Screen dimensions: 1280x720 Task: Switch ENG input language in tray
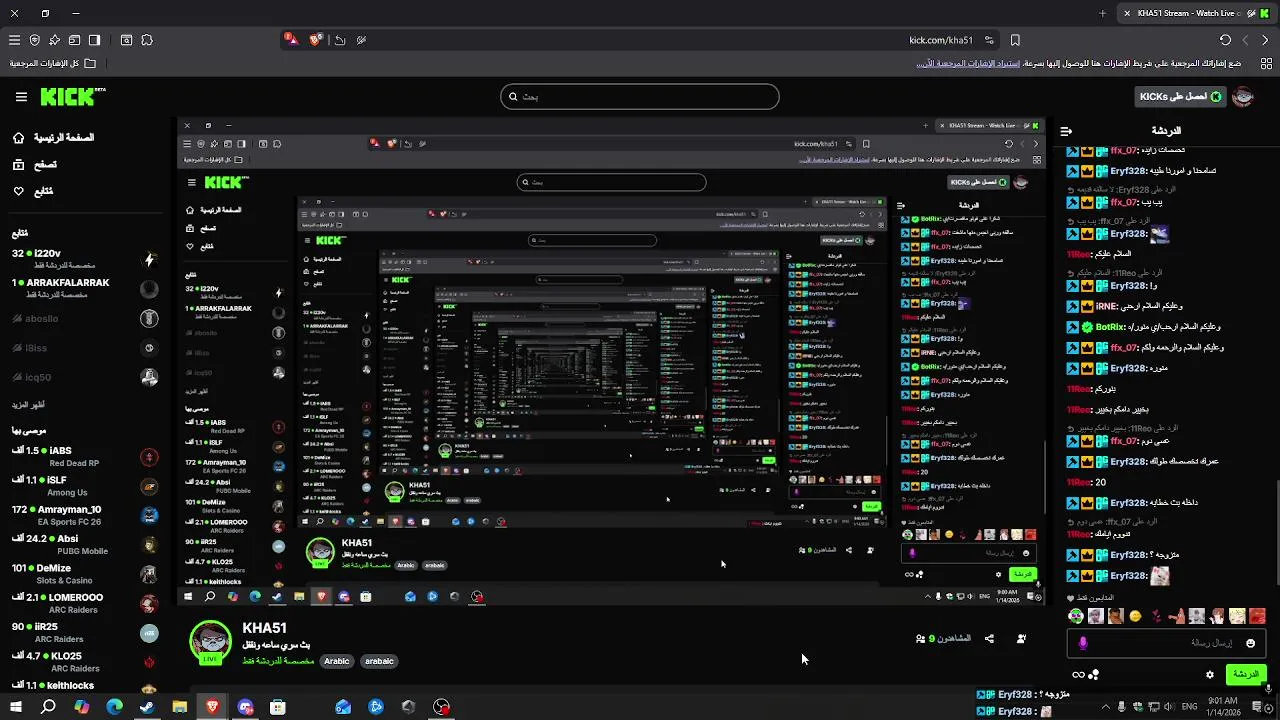[x=1189, y=707]
